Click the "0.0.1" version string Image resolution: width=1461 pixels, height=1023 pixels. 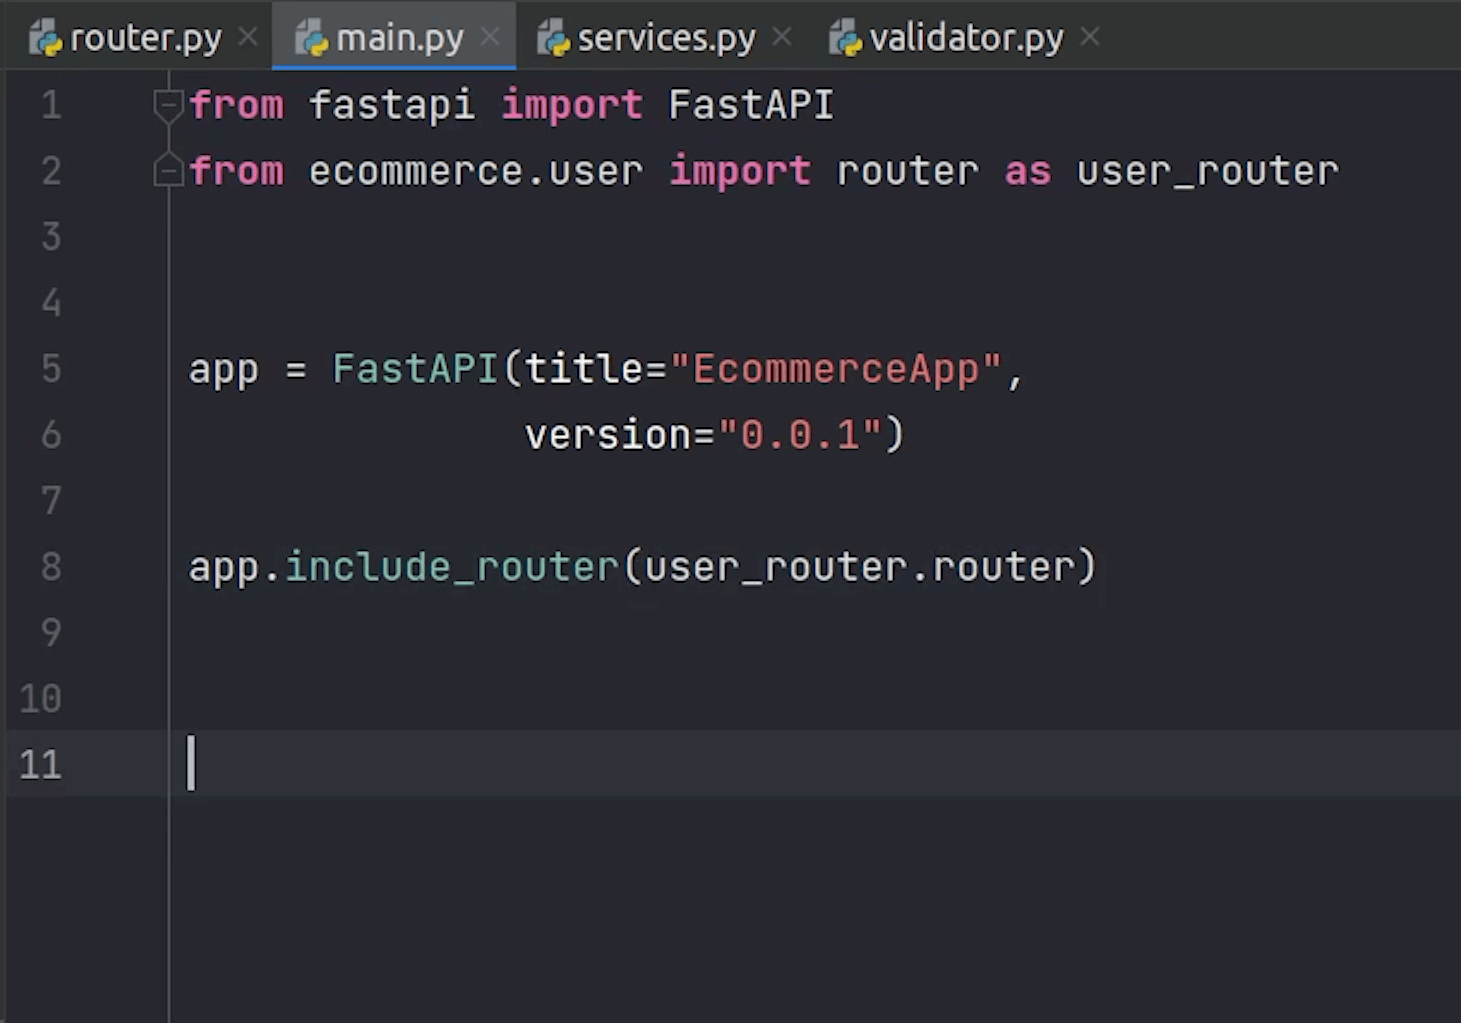(x=800, y=435)
